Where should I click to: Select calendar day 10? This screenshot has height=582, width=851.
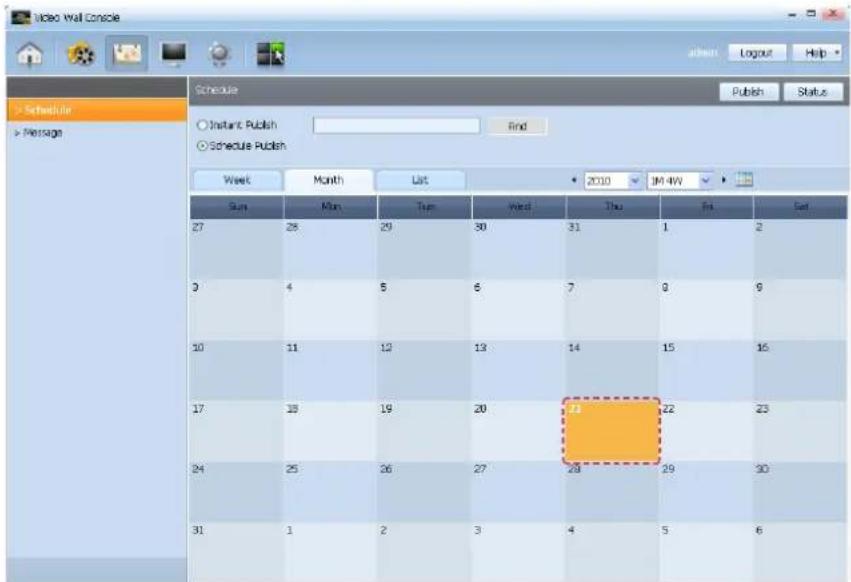[x=236, y=371]
